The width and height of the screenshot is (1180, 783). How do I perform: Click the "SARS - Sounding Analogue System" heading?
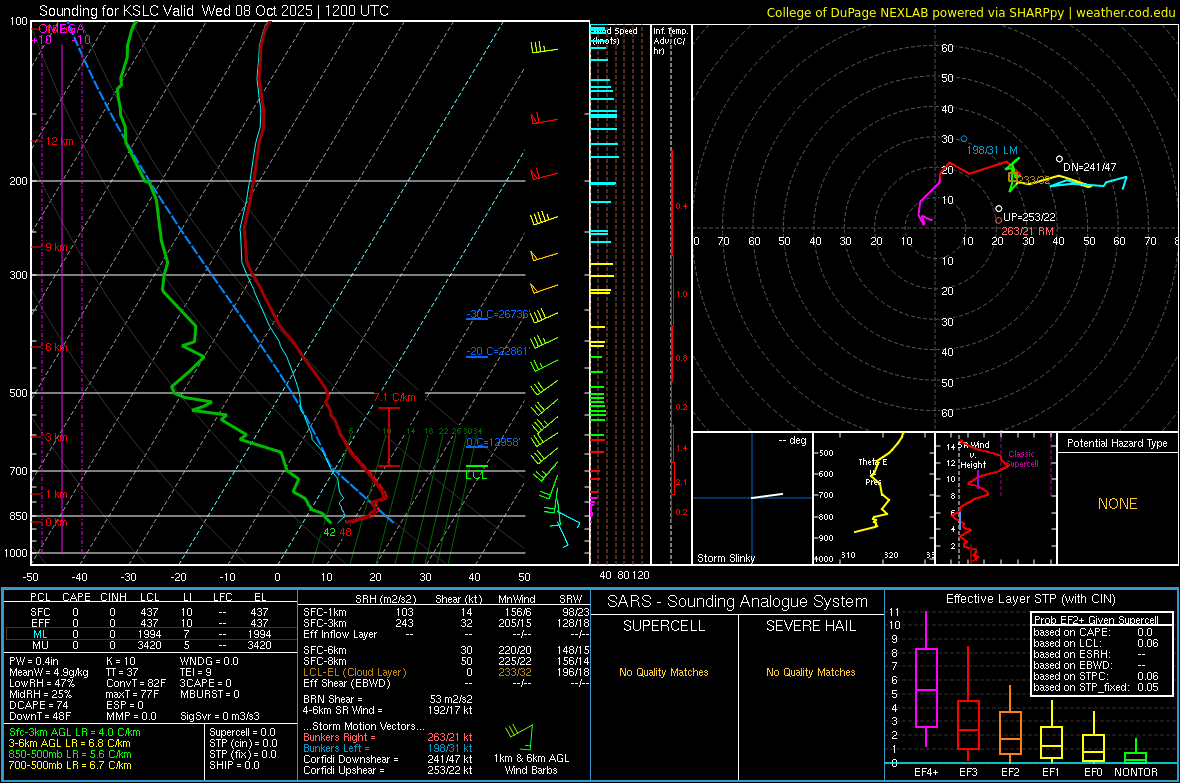click(738, 602)
